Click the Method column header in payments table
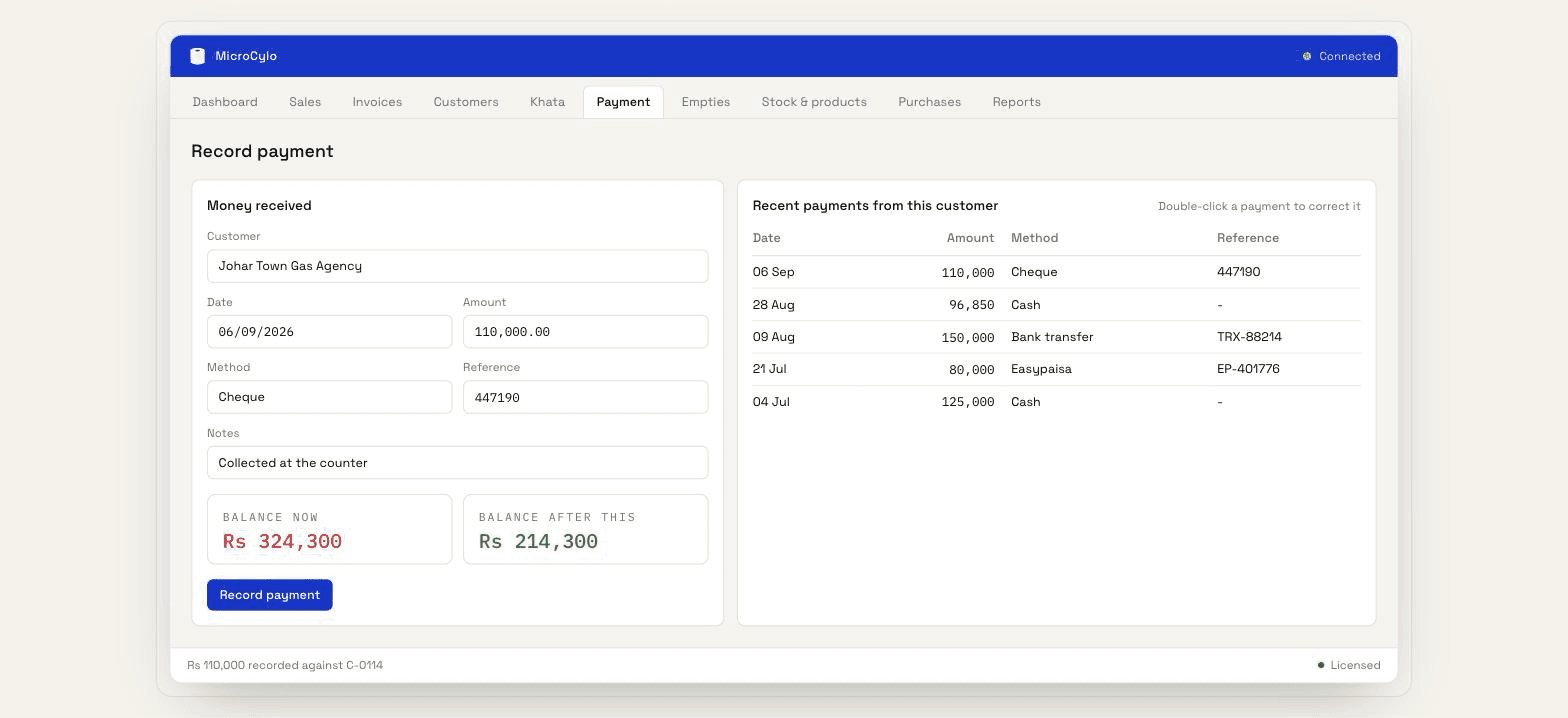This screenshot has width=1568, height=718. point(1034,238)
